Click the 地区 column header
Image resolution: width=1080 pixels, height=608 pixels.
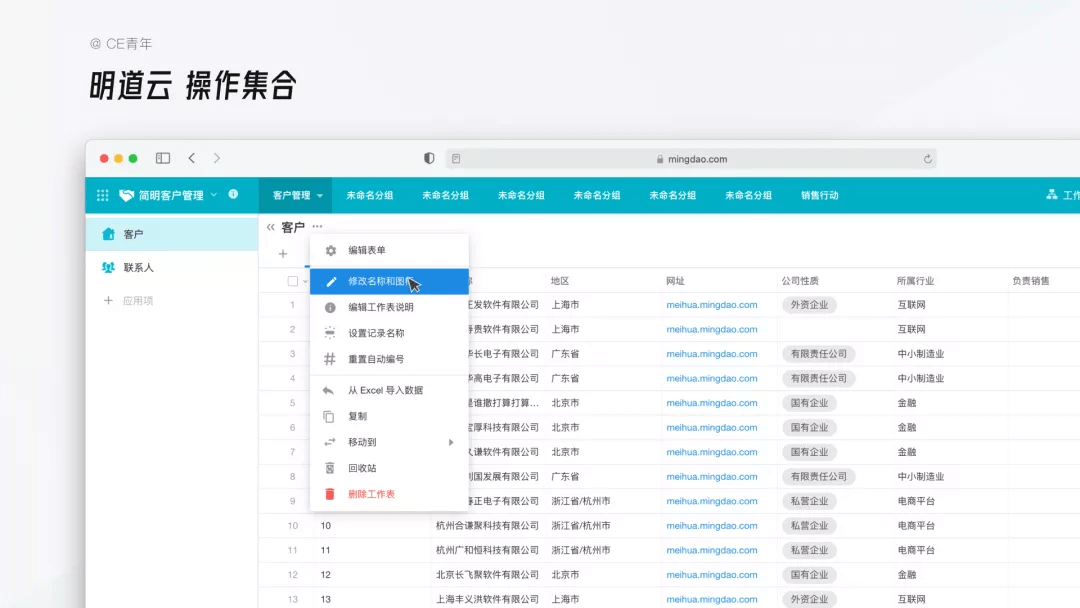(x=560, y=281)
